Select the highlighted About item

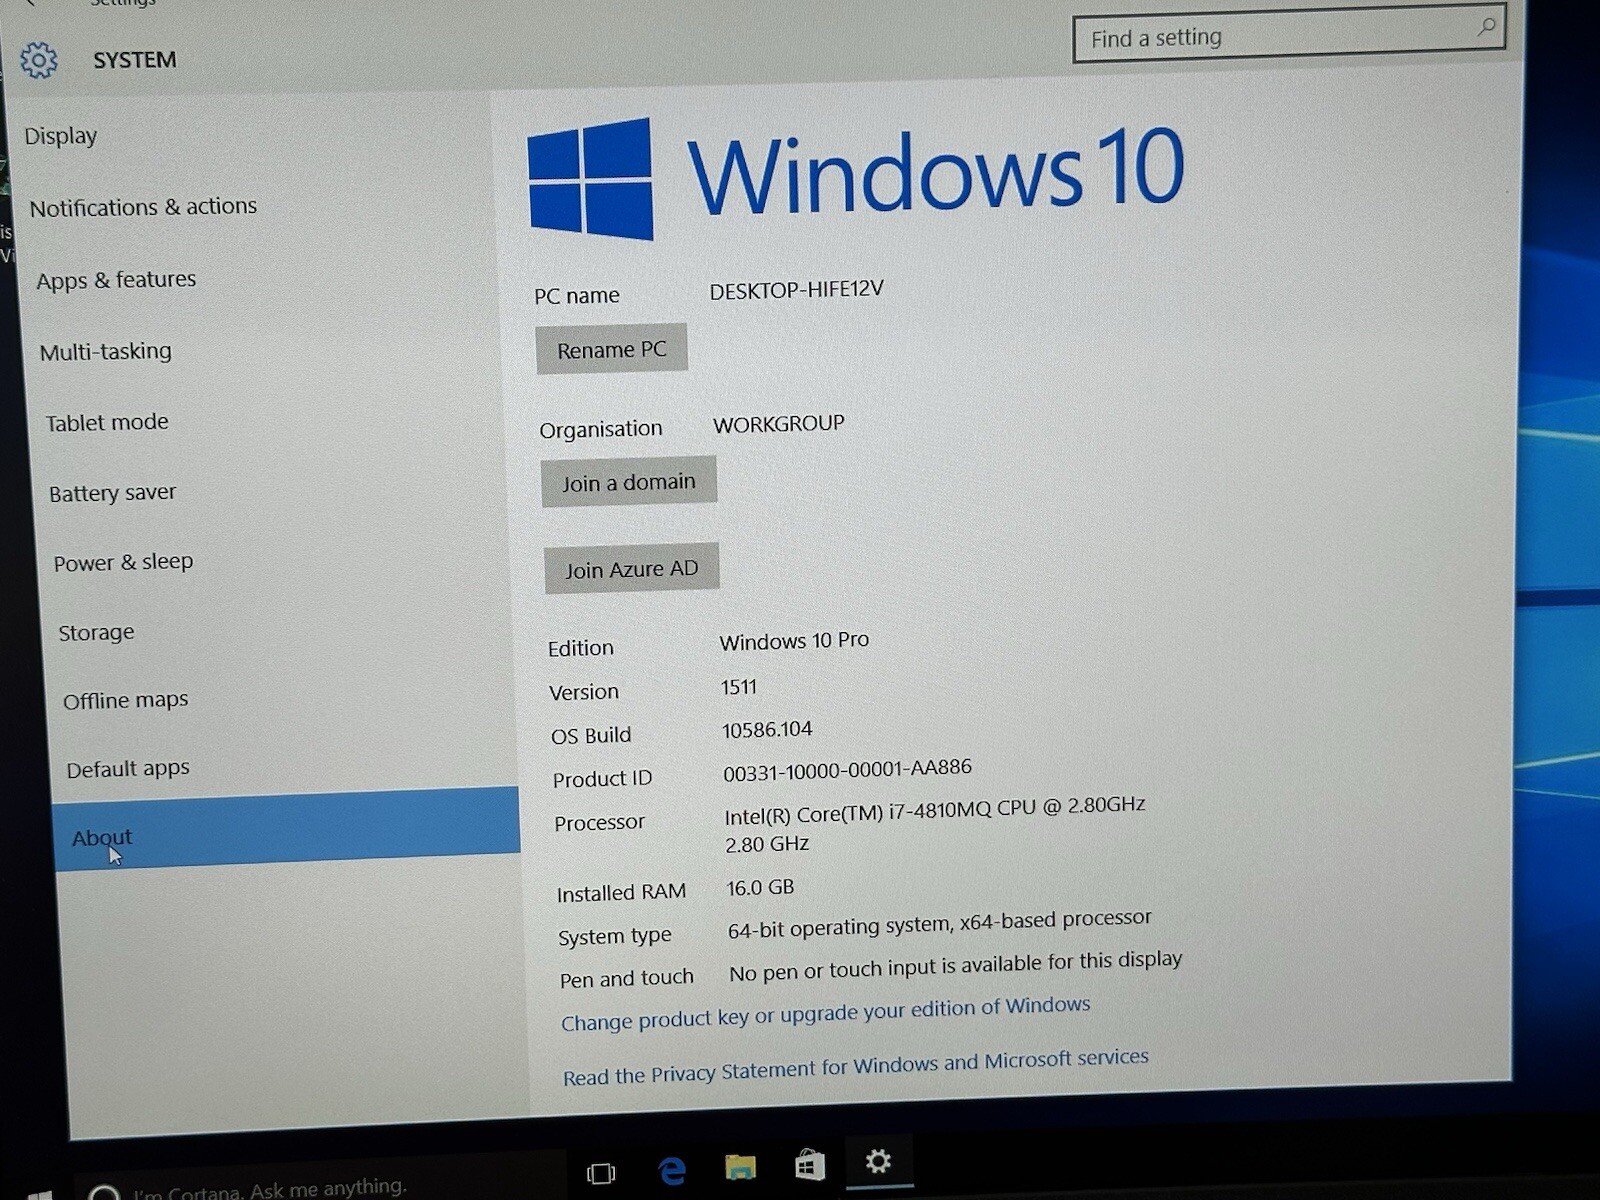[x=286, y=829]
